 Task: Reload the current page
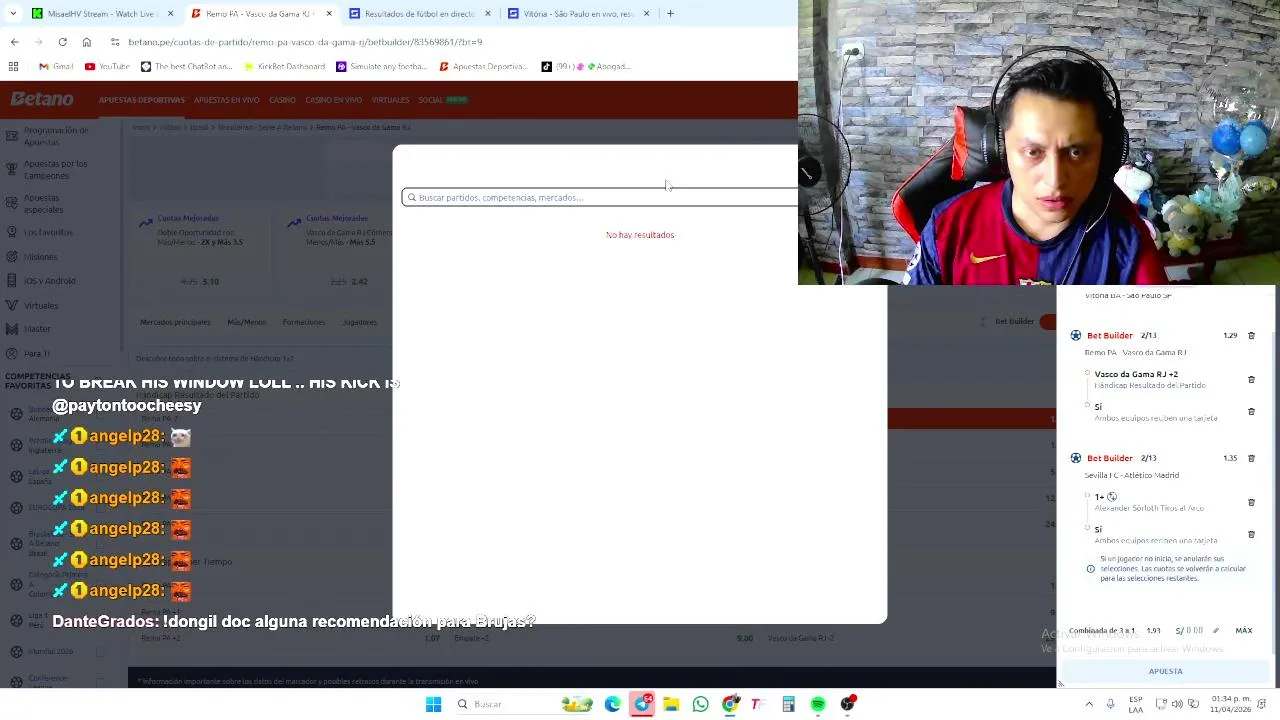[x=62, y=42]
